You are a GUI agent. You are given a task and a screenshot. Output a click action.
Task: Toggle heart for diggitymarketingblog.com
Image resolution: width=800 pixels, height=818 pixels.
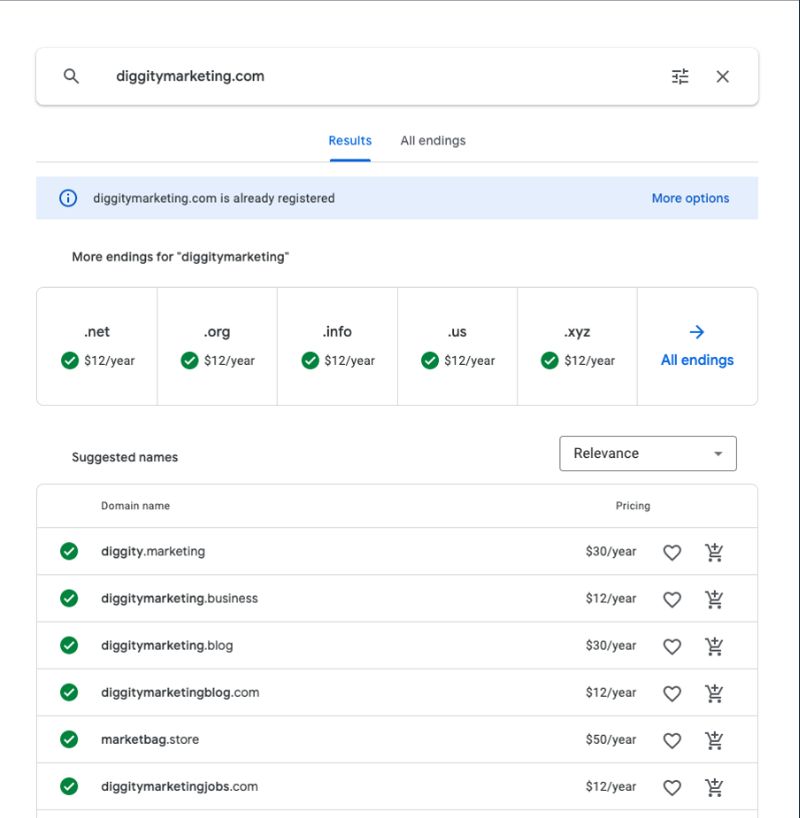[x=672, y=693]
